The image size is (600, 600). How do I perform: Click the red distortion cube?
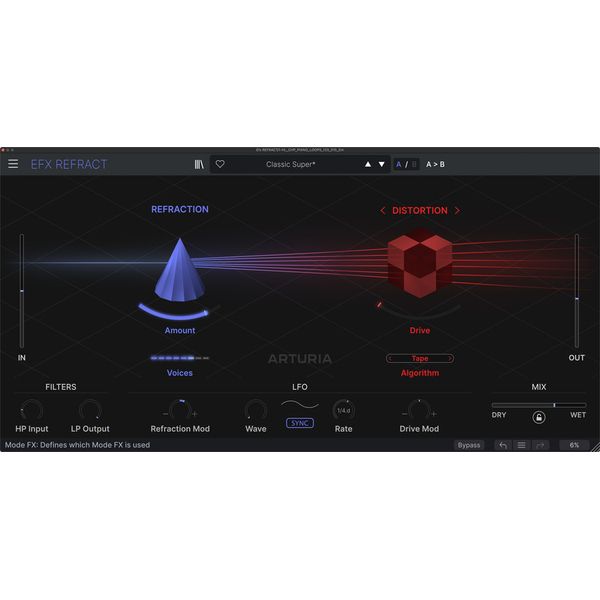[x=420, y=264]
